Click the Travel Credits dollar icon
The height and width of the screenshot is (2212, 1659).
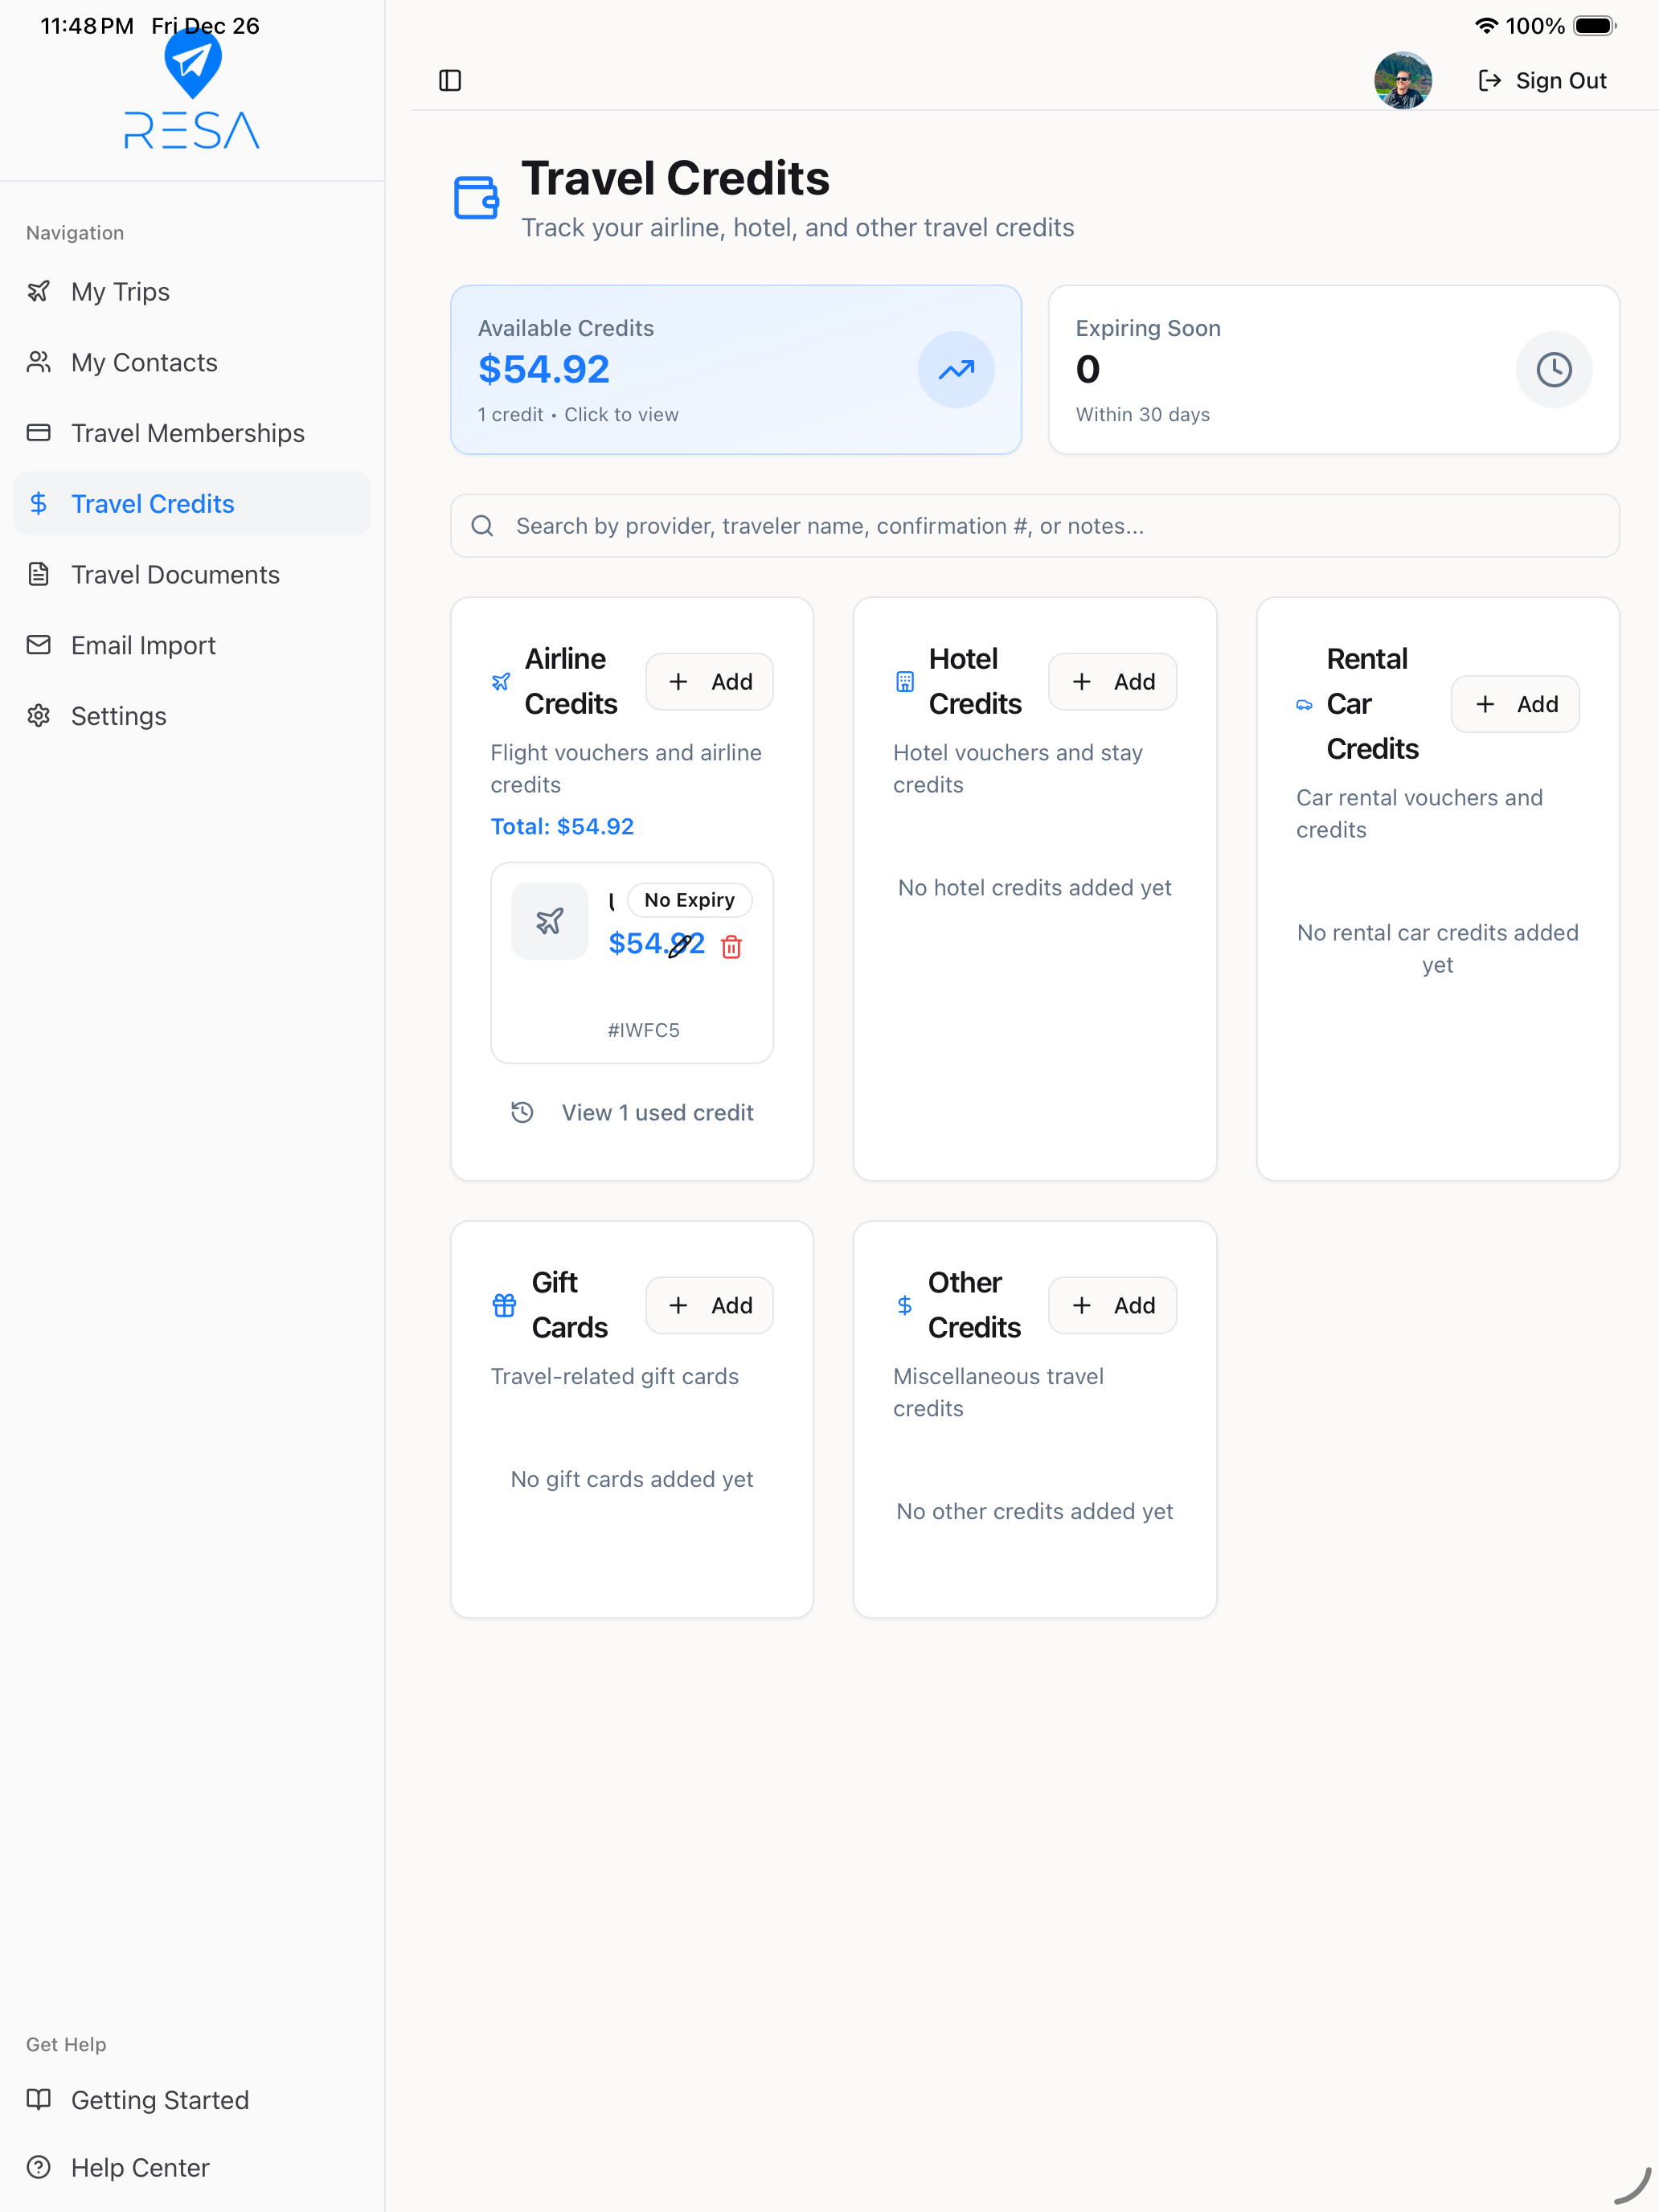pos(39,504)
